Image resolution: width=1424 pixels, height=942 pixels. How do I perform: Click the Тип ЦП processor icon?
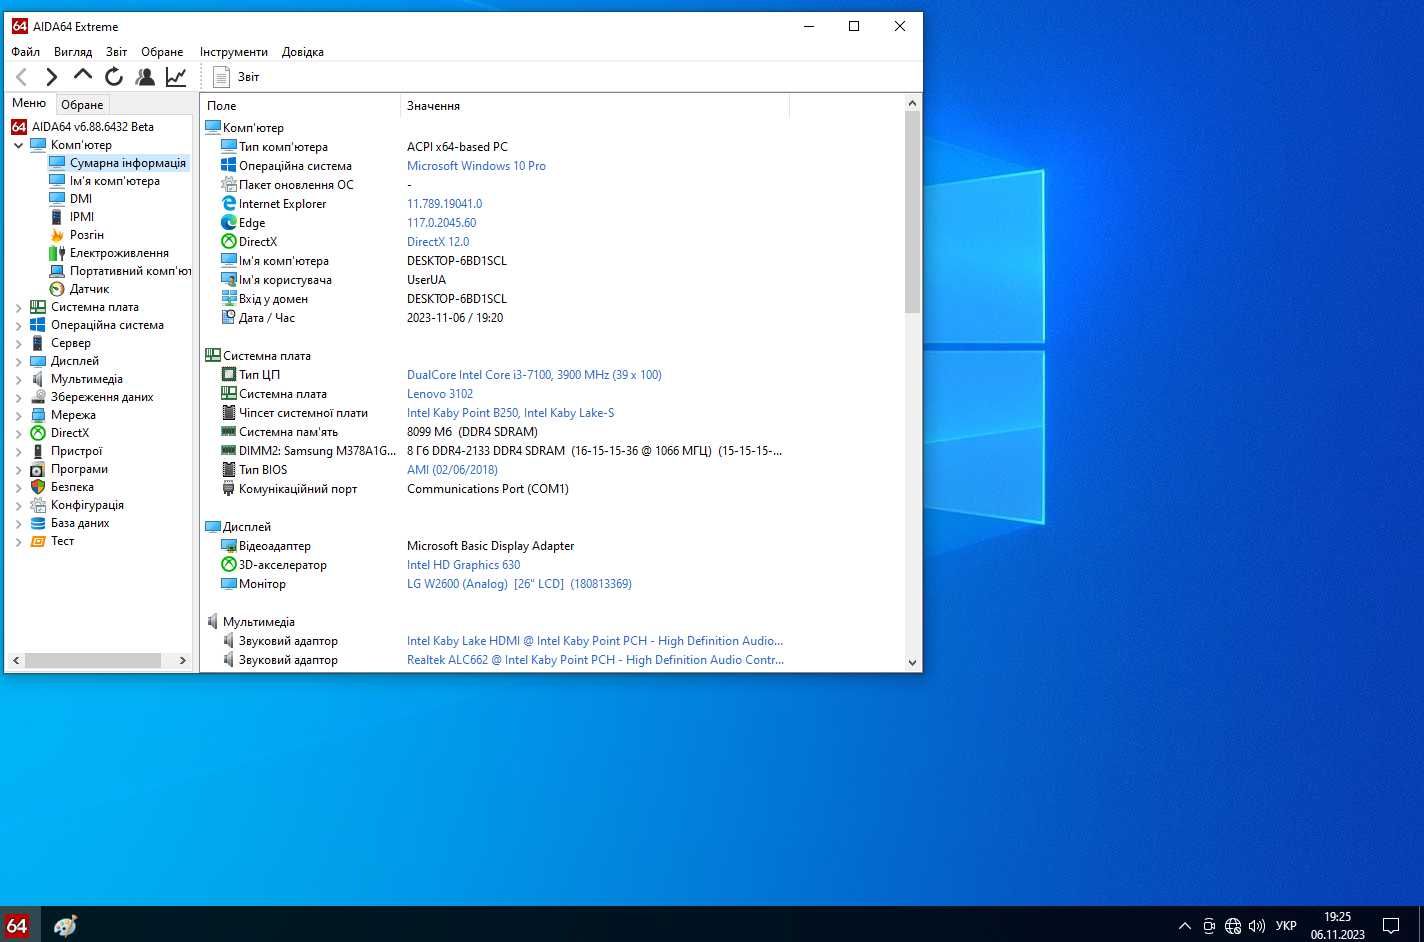229,375
